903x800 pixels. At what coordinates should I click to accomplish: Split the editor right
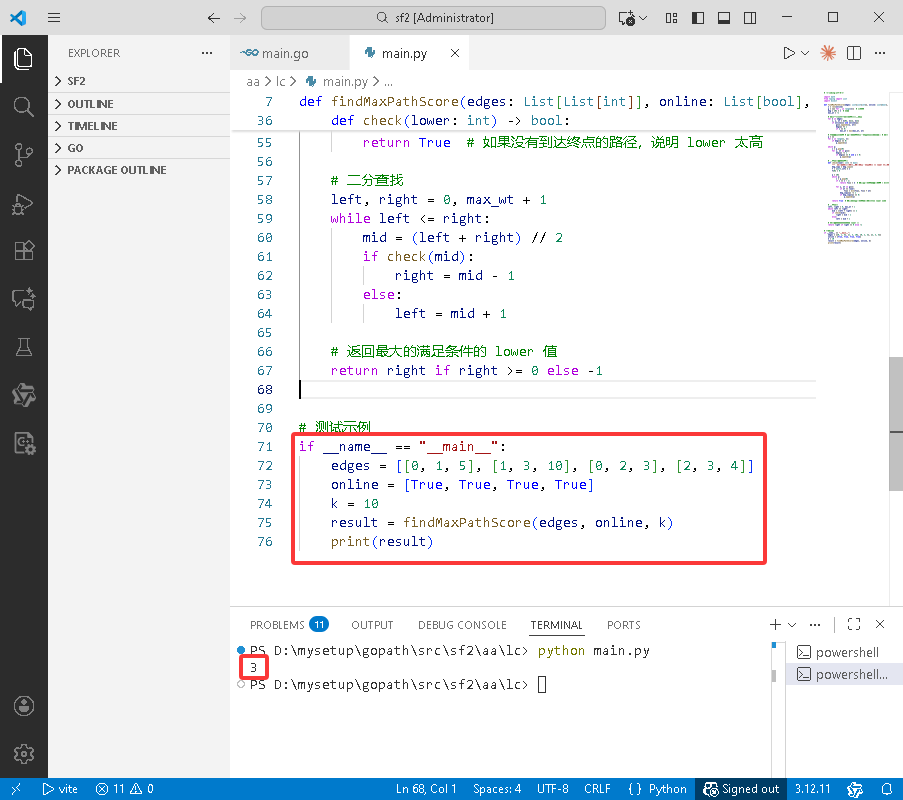(x=854, y=53)
